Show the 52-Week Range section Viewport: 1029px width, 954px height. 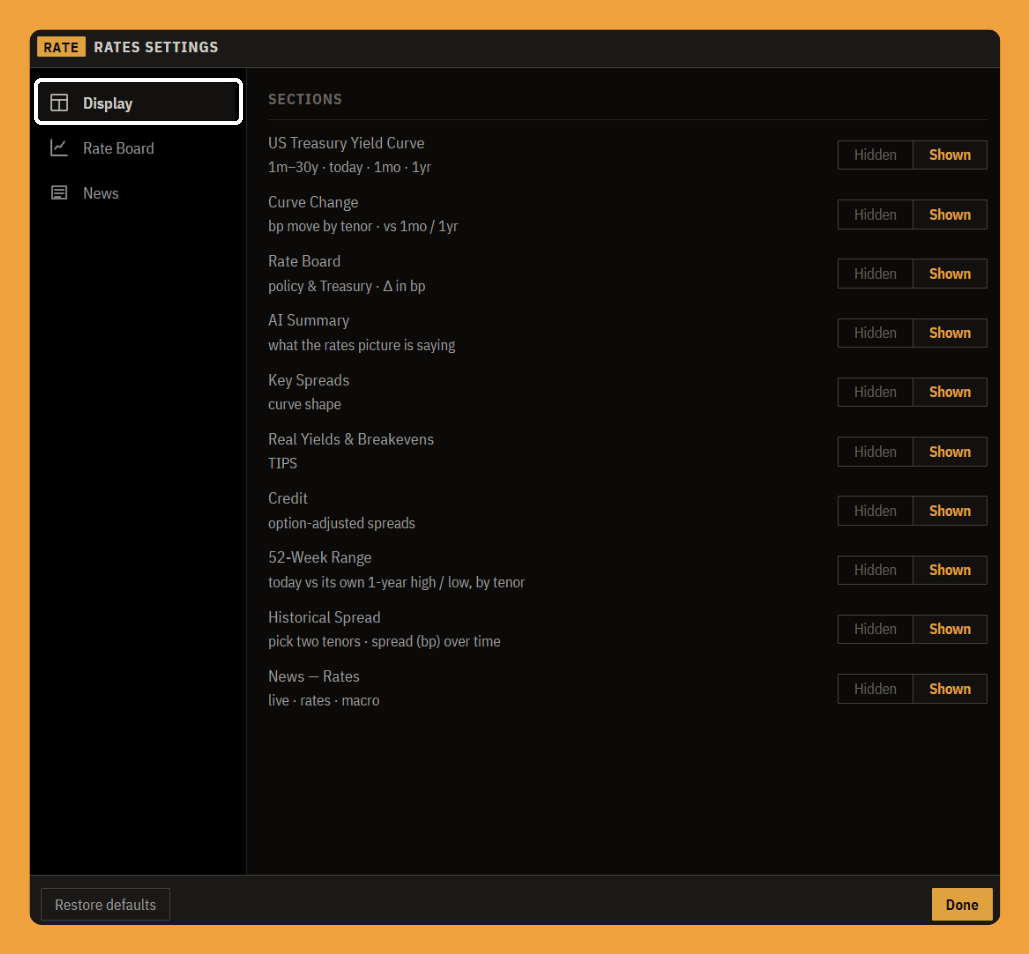(950, 570)
